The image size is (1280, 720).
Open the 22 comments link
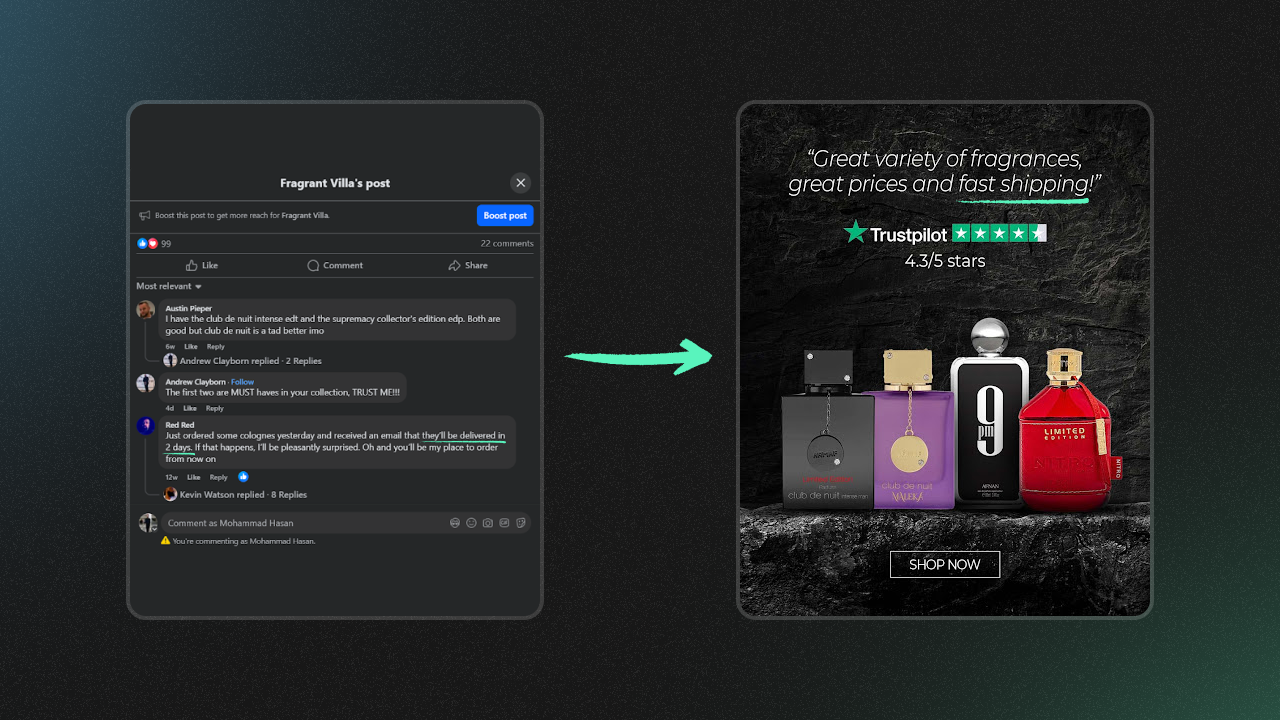tap(507, 243)
